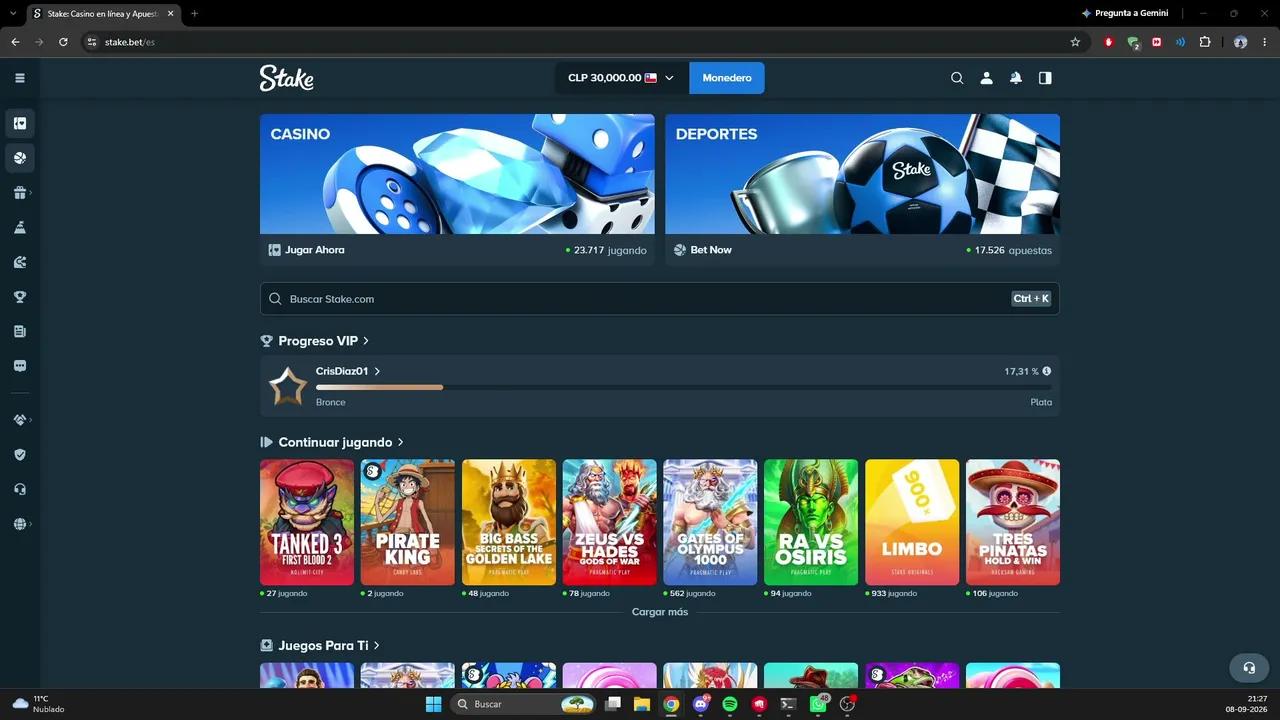Open File Explorer from the taskbar

(642, 704)
